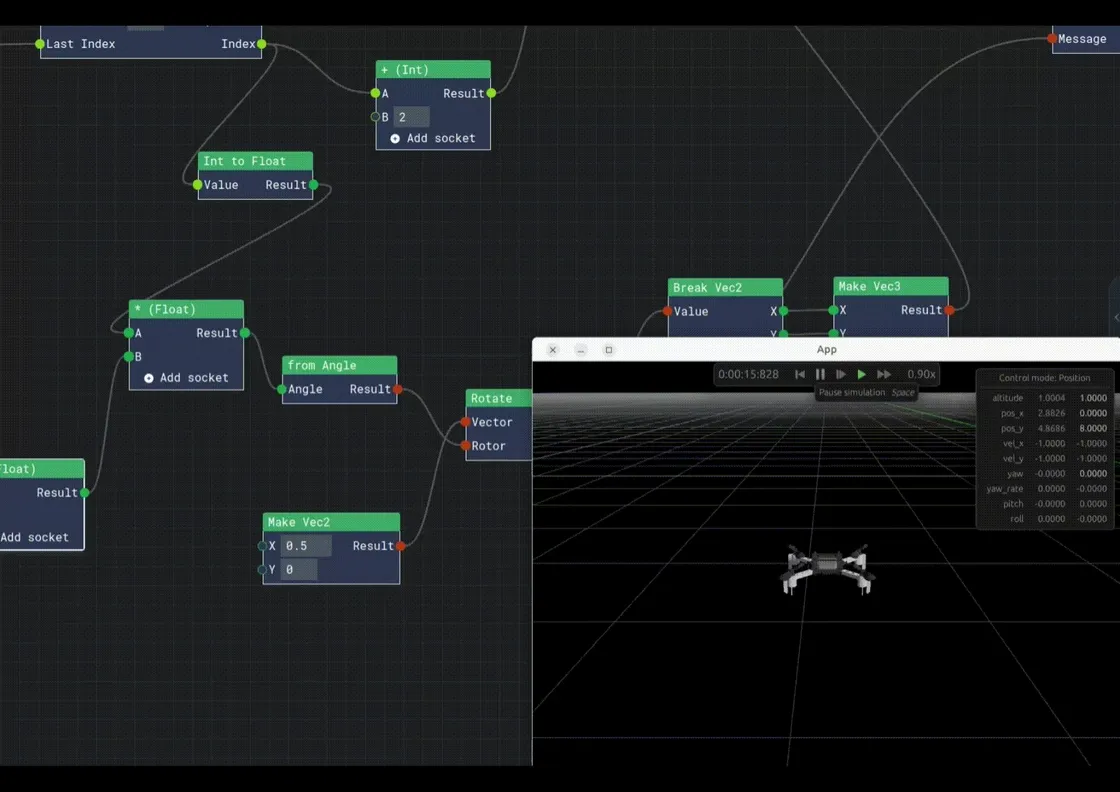Viewport: 1120px width, 792px height.
Task: Select the Int to Float node header
Action: pos(255,161)
